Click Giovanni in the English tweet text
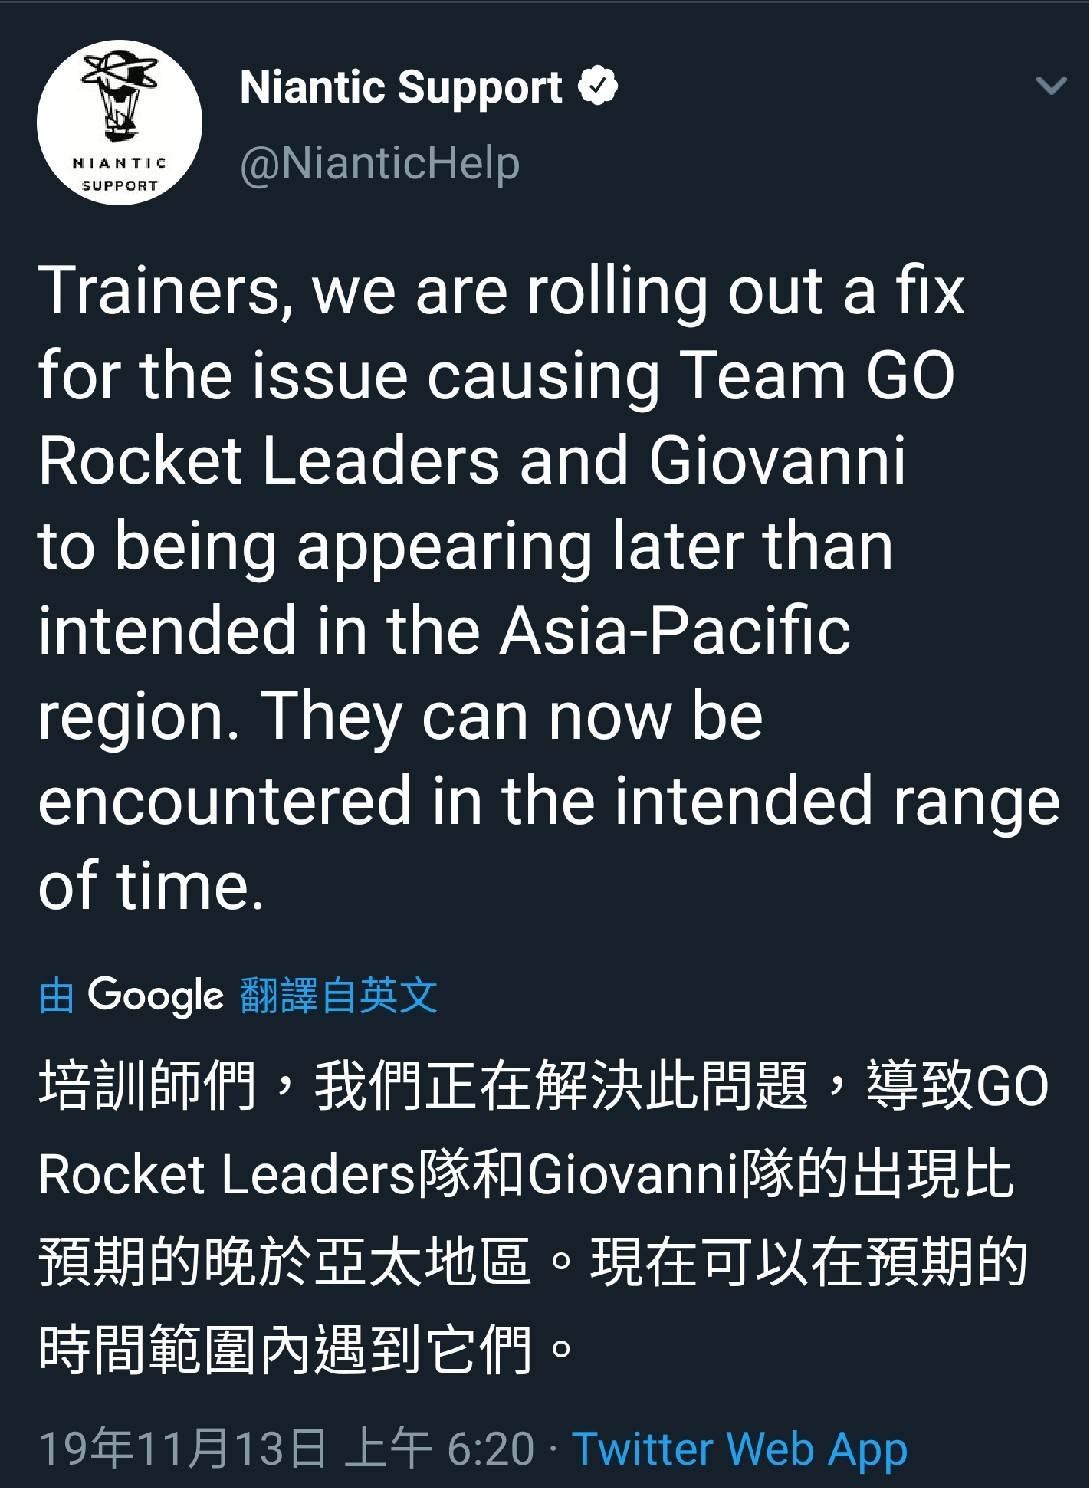 (777, 461)
